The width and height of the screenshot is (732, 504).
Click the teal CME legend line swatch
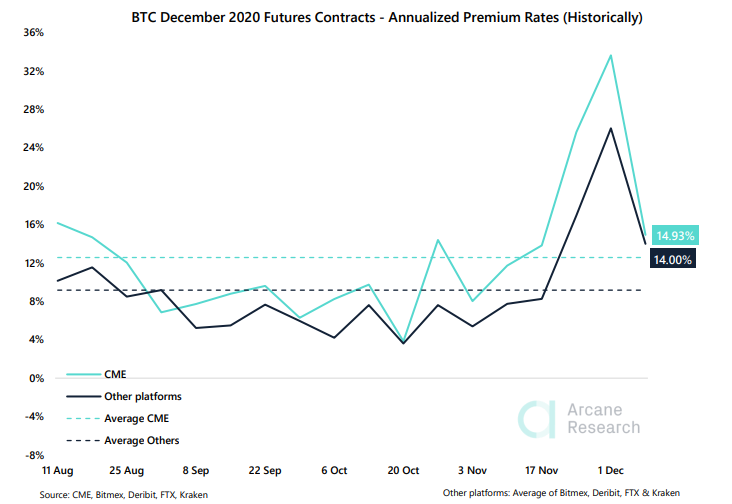83,374
